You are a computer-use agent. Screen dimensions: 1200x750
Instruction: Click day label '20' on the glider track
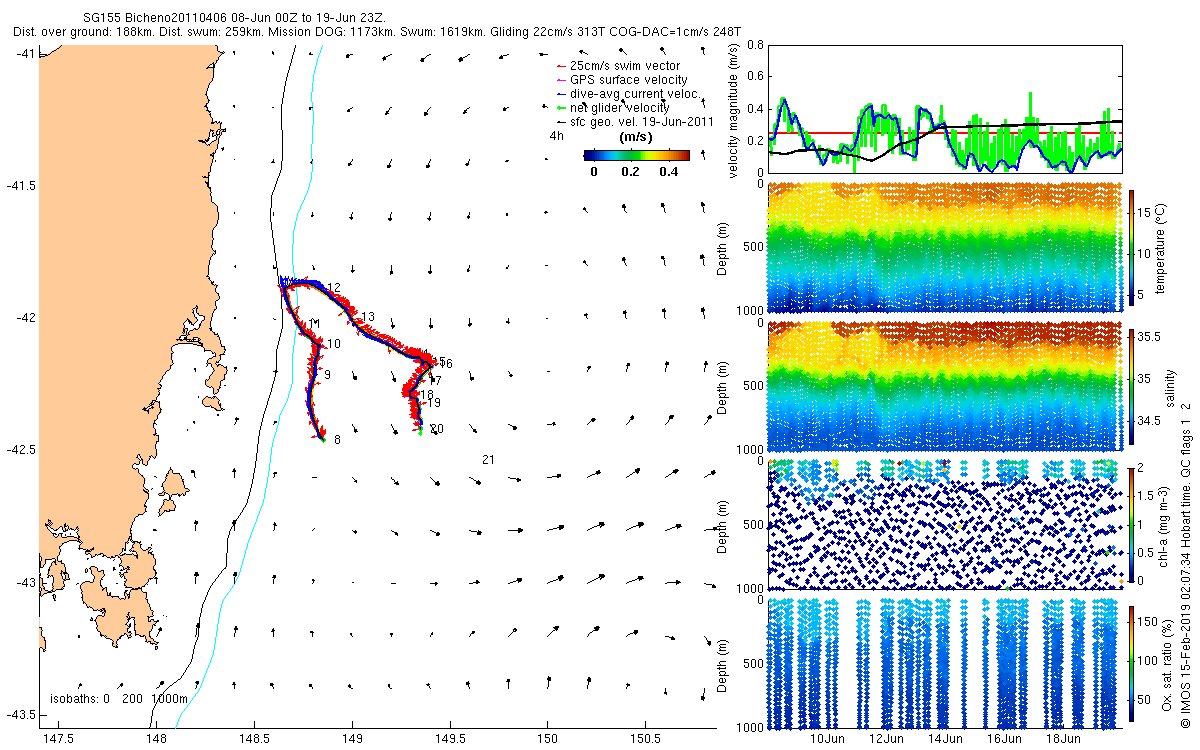point(438,429)
